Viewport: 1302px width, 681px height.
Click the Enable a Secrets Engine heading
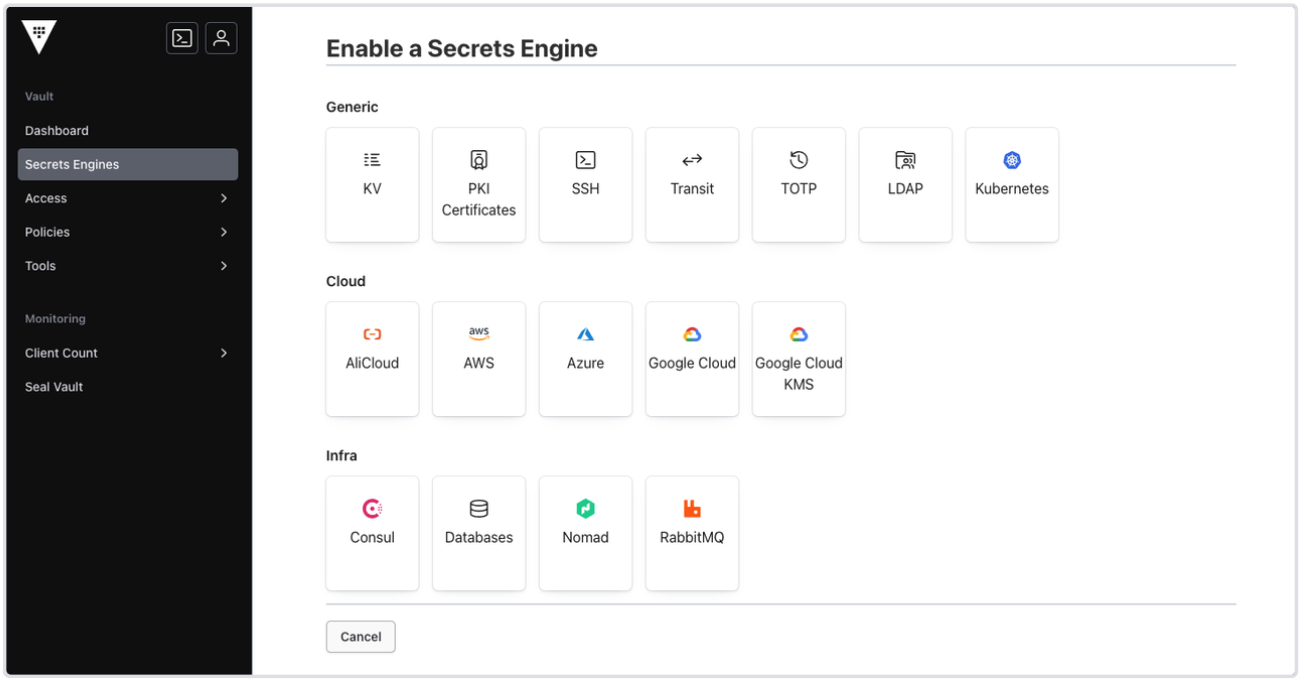coord(462,48)
